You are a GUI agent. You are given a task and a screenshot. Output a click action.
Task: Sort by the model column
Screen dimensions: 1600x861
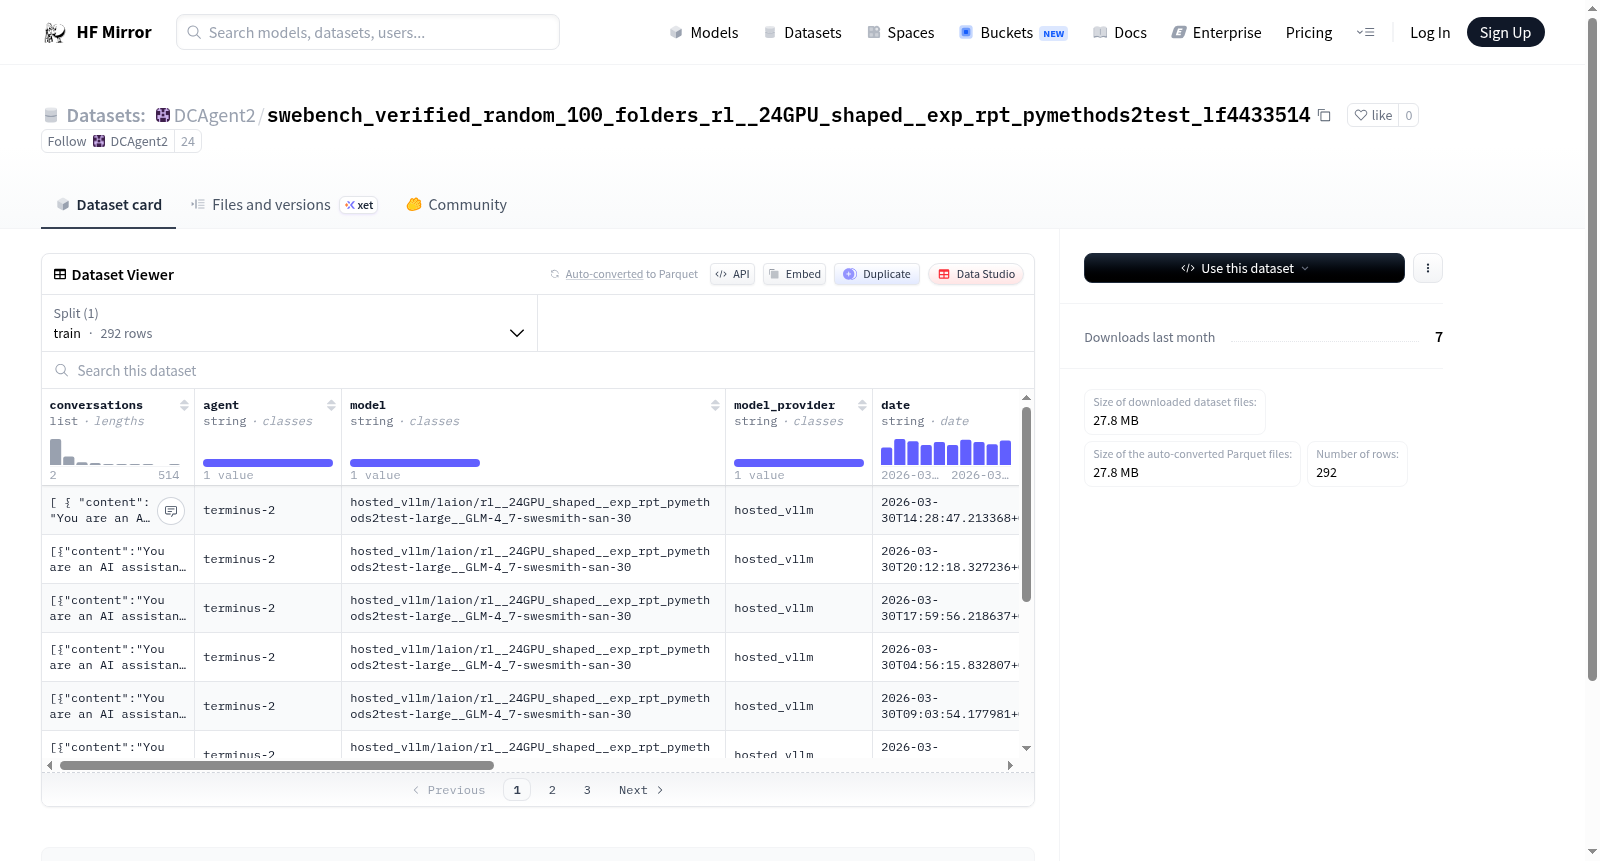click(715, 405)
